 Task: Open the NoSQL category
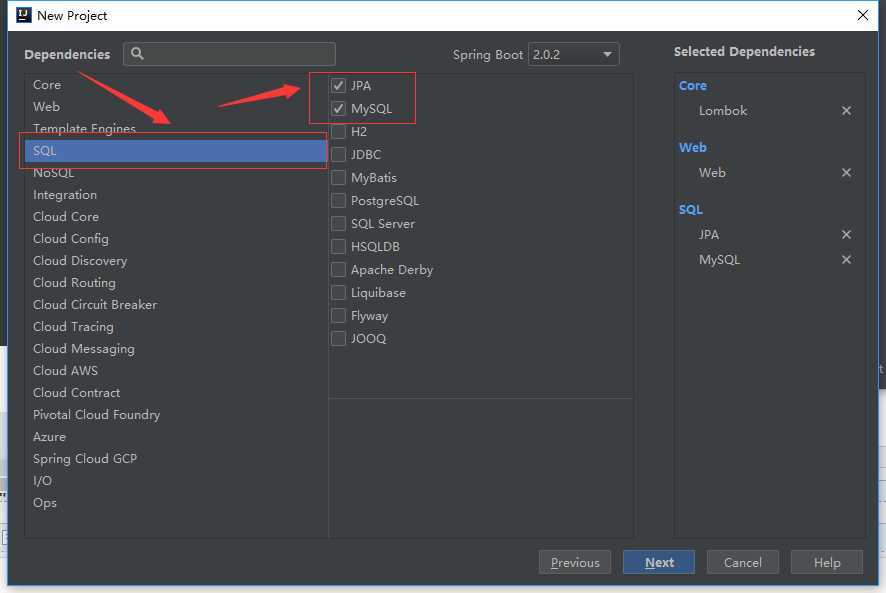coord(176,173)
